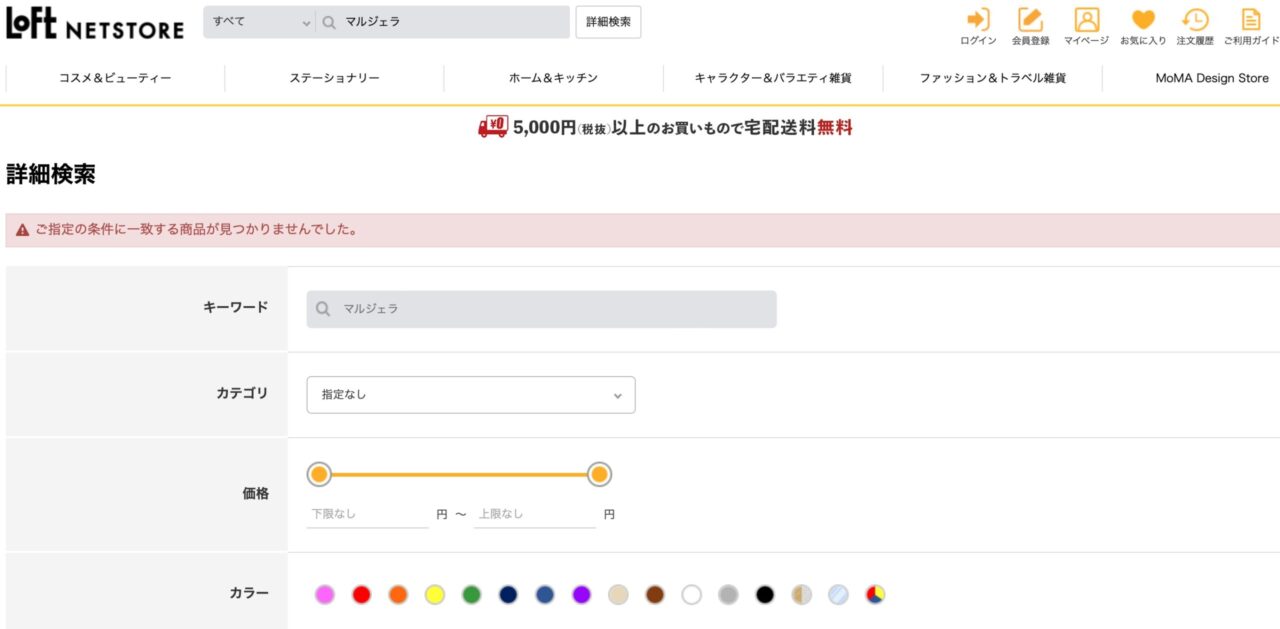The width and height of the screenshot is (1280, 629).
Task: Expand the カテゴリ 指定なし dropdown
Action: pos(471,395)
